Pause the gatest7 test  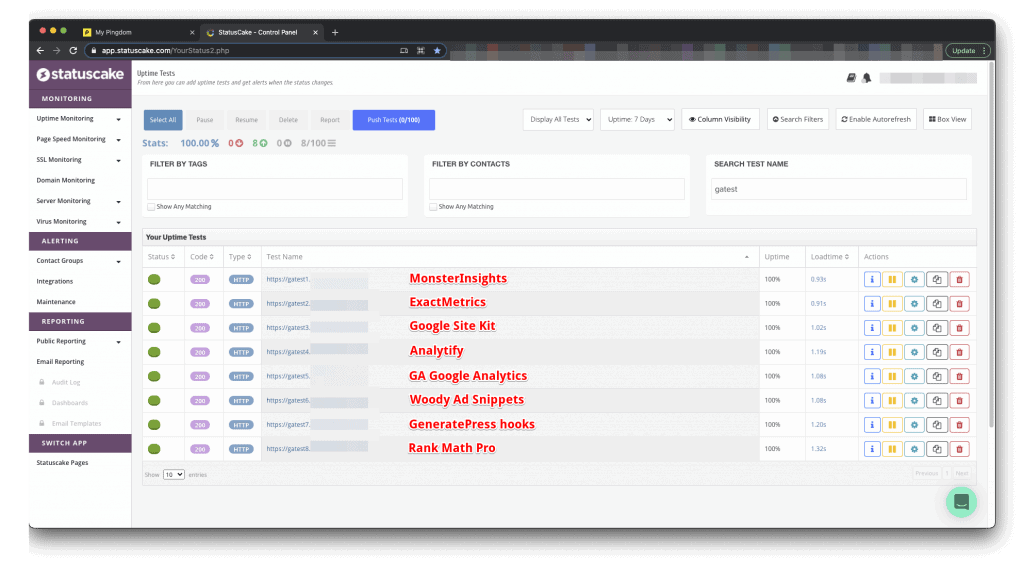pos(892,424)
